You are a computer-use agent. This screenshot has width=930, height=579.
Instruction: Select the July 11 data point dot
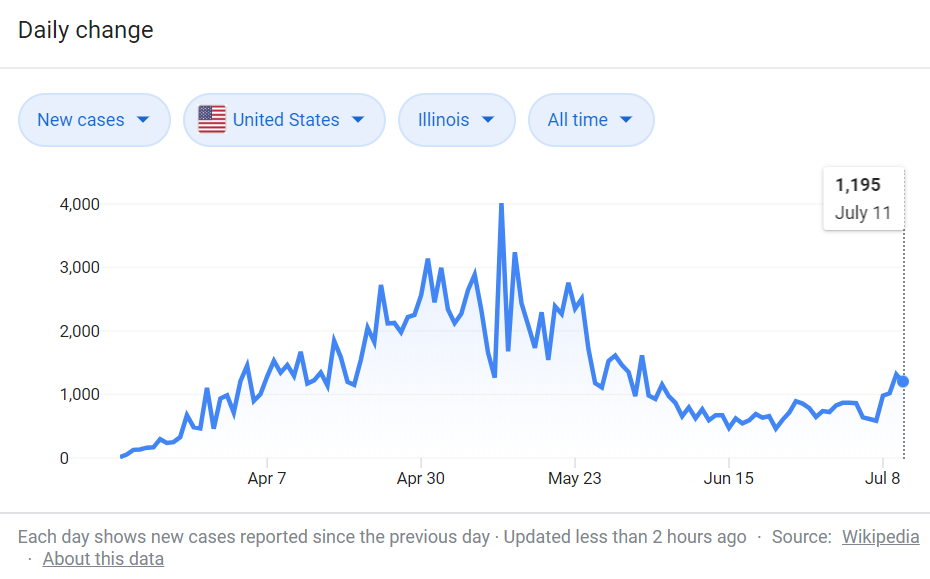[903, 381]
